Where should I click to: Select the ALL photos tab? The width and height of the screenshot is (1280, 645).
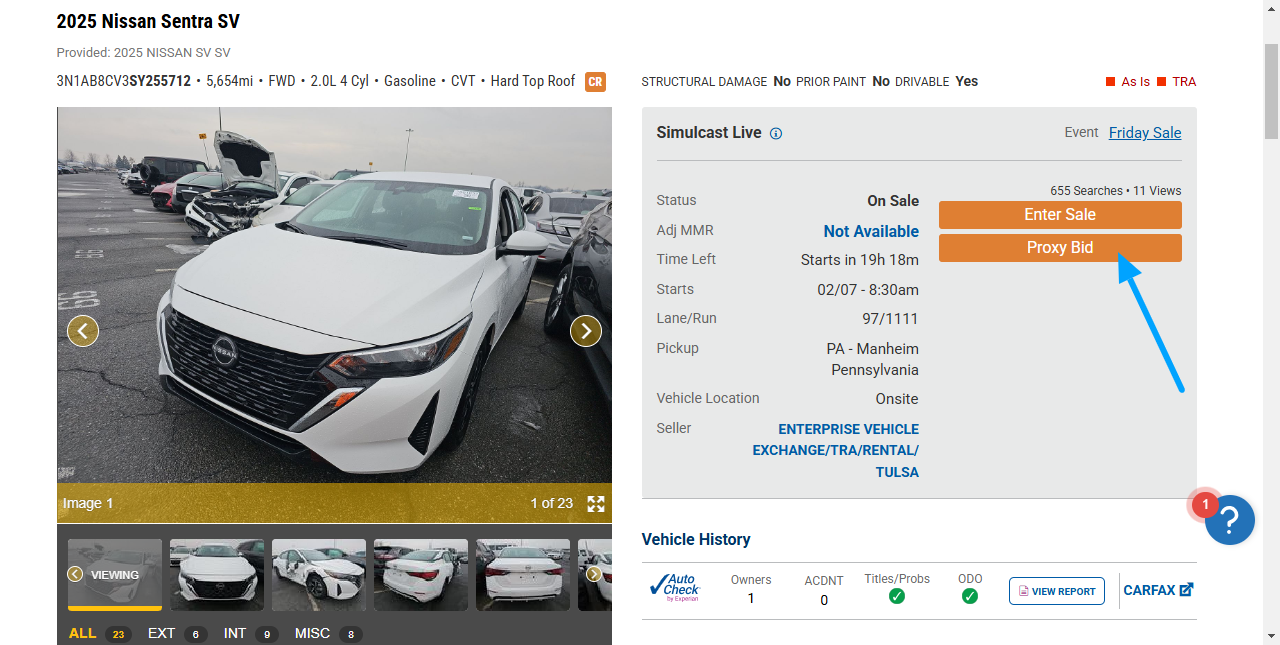tap(83, 633)
